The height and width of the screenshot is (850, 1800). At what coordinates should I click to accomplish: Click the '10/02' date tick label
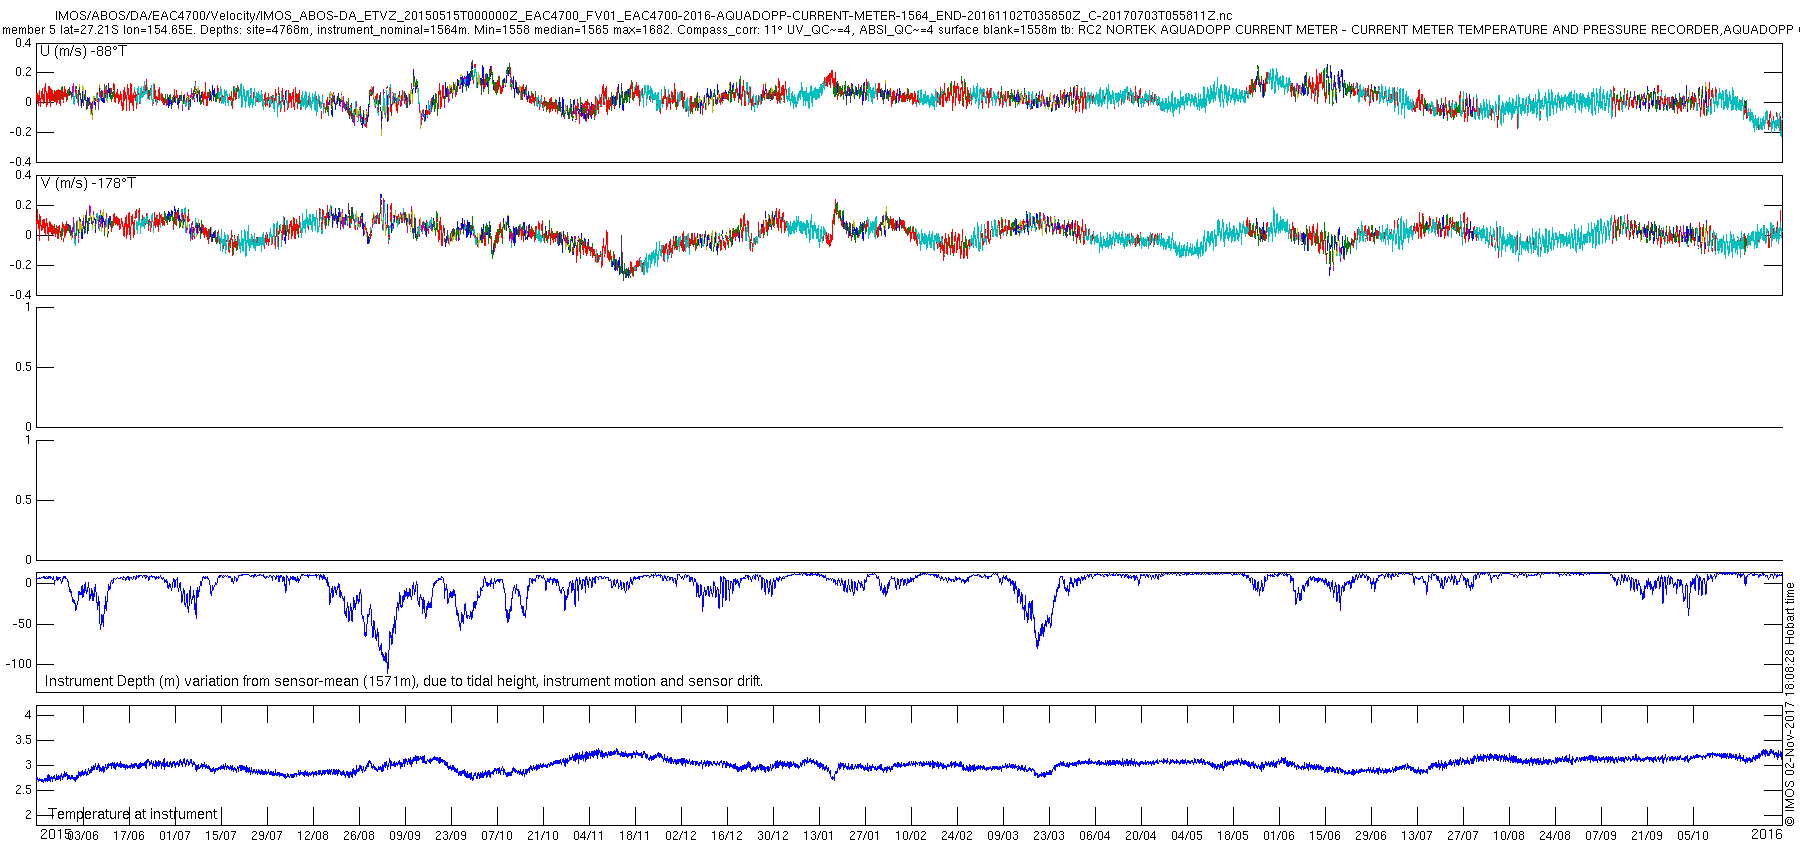pyautogui.click(x=911, y=836)
